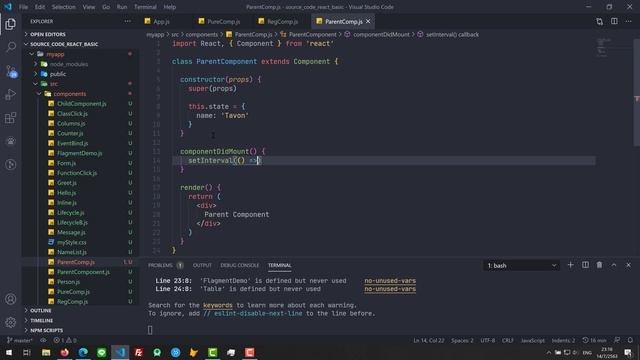The image size is (640, 360).
Task: Open notifications bell in status bar
Action: click(630, 340)
